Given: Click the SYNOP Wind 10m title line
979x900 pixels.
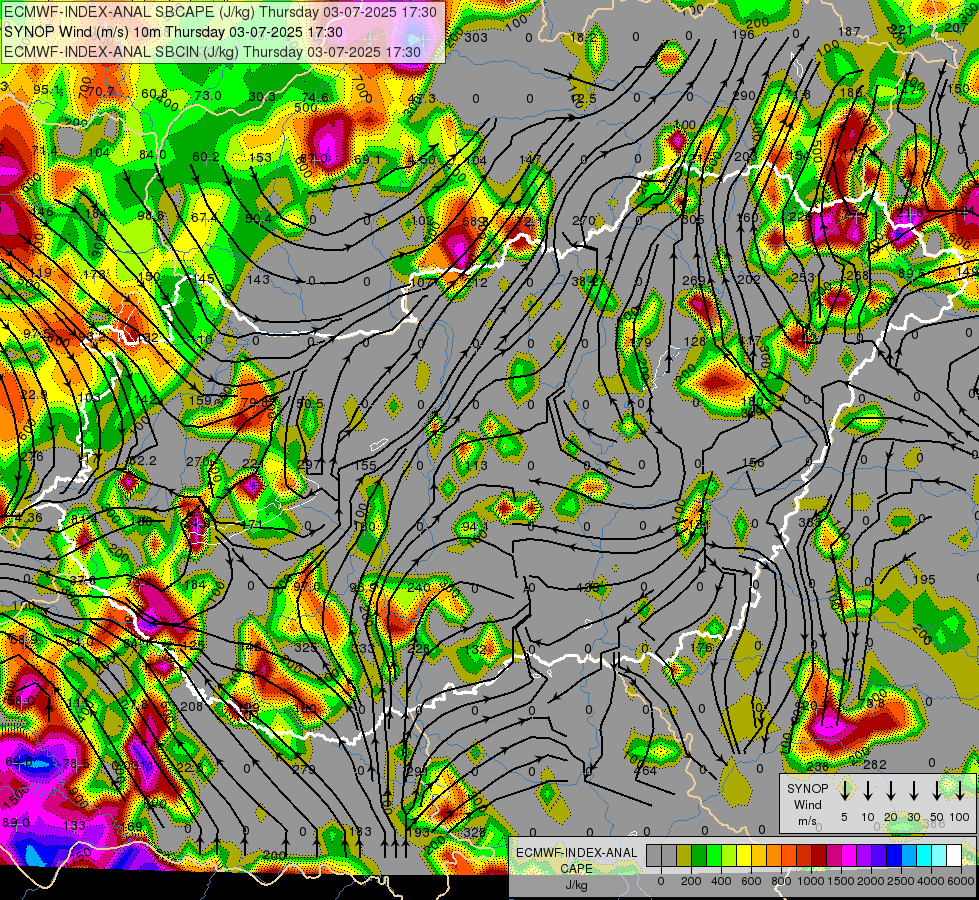Looking at the screenshot, I should (x=173, y=32).
